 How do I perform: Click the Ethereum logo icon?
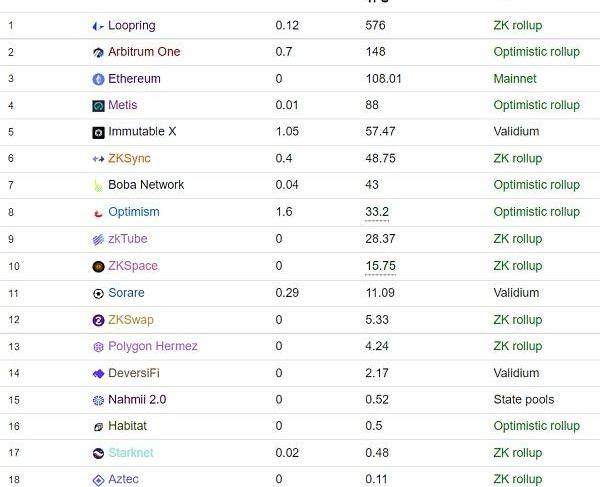[98, 79]
